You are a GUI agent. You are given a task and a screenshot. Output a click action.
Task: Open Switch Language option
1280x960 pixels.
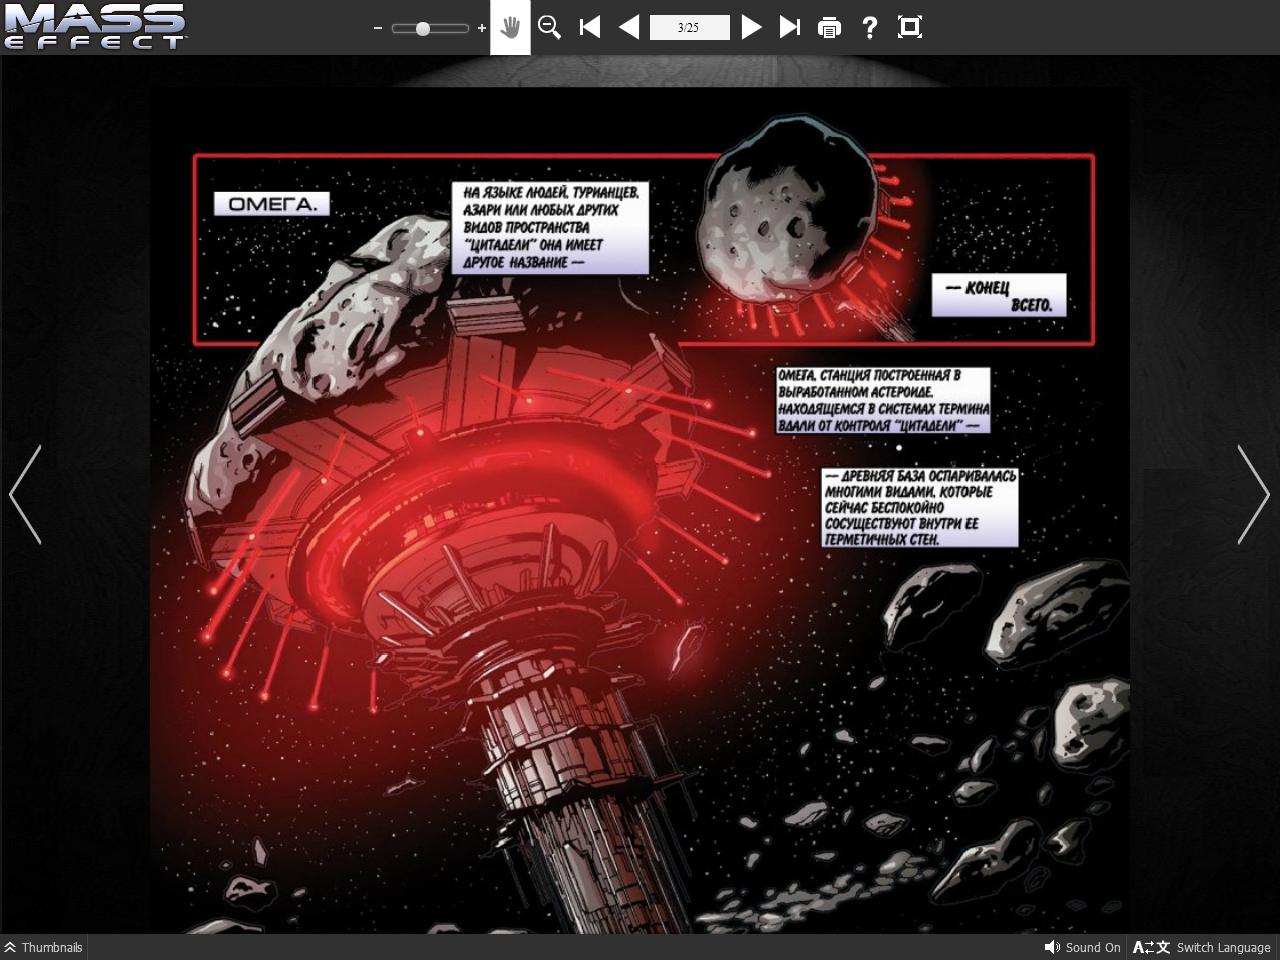coord(1202,947)
